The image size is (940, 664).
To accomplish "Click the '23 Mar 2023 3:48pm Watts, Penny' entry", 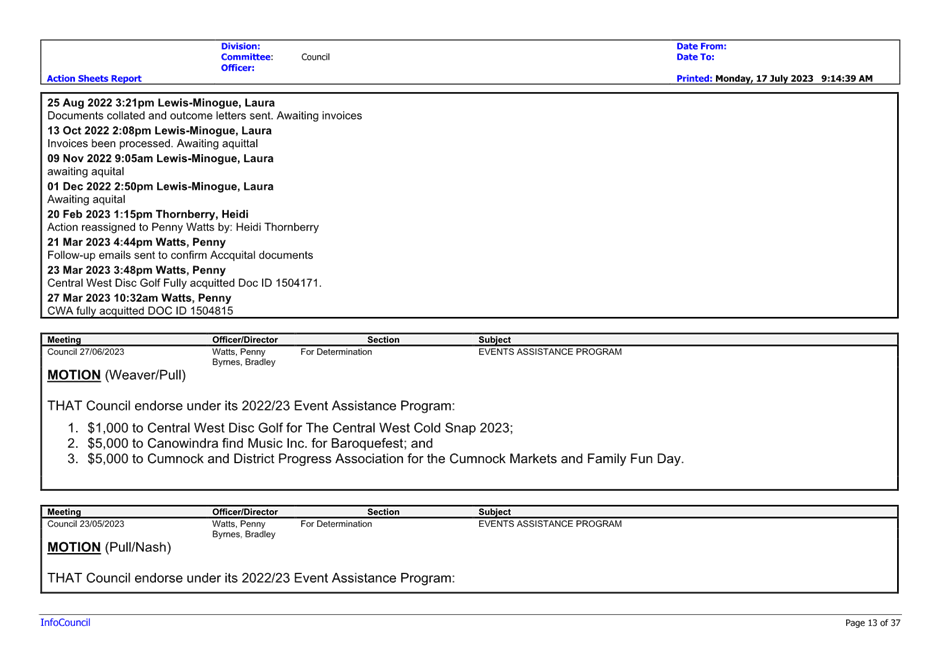I will pyautogui.click(x=137, y=270).
